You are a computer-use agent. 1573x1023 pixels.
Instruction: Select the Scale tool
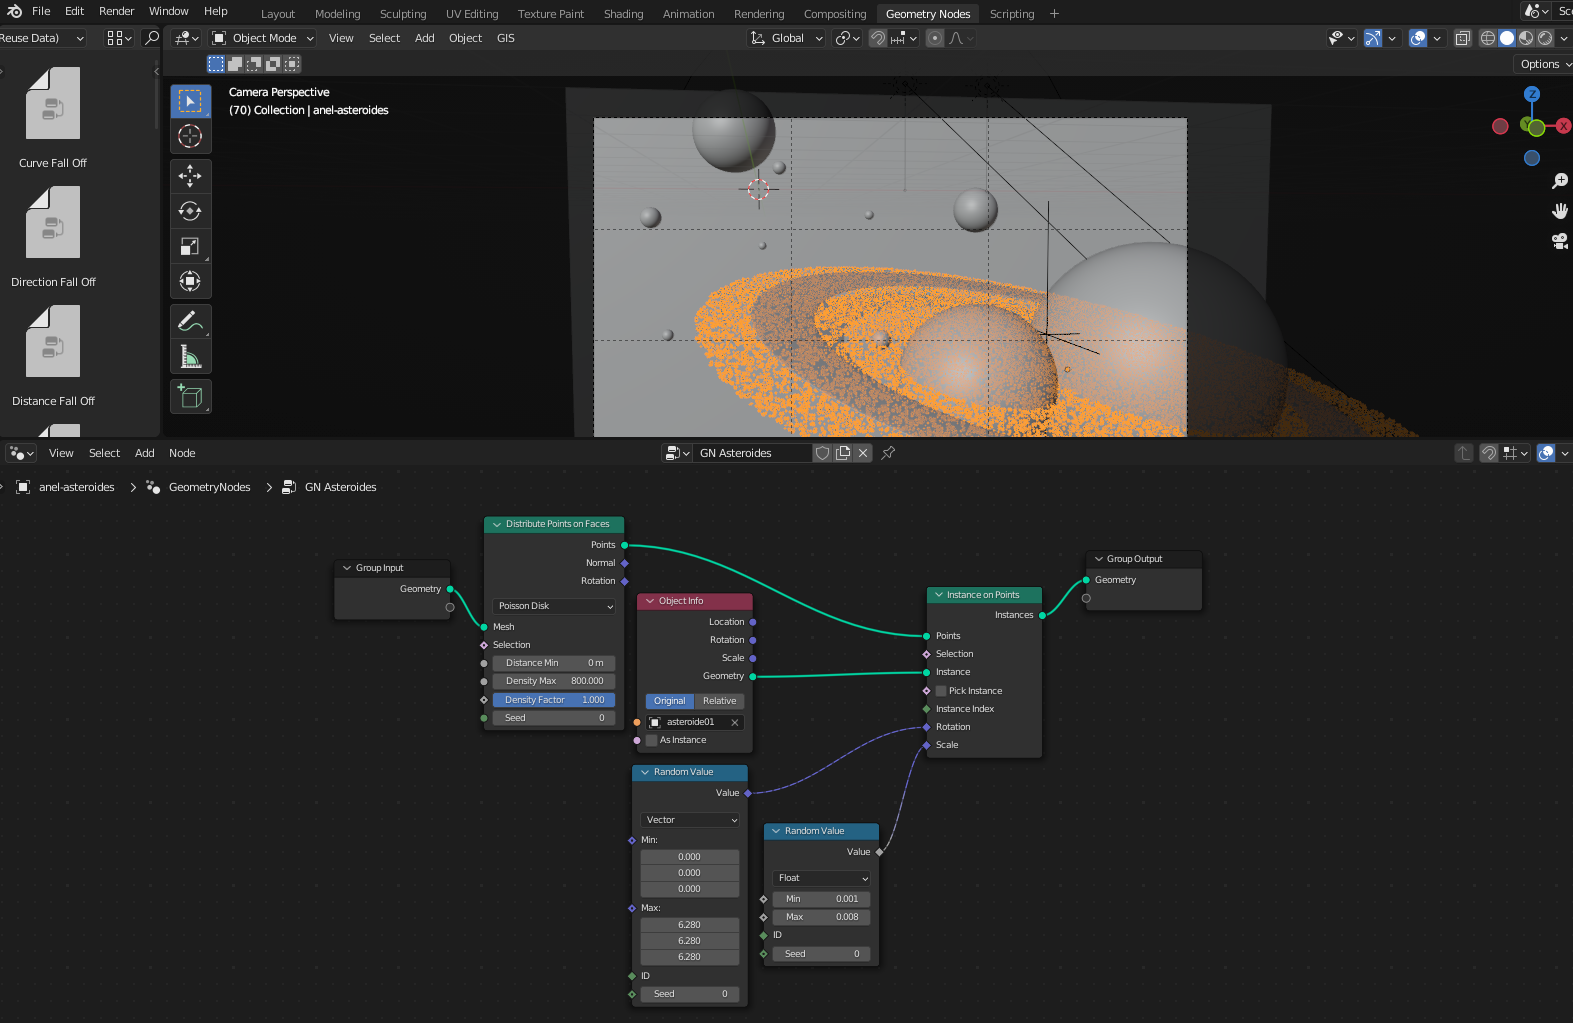coord(190,246)
